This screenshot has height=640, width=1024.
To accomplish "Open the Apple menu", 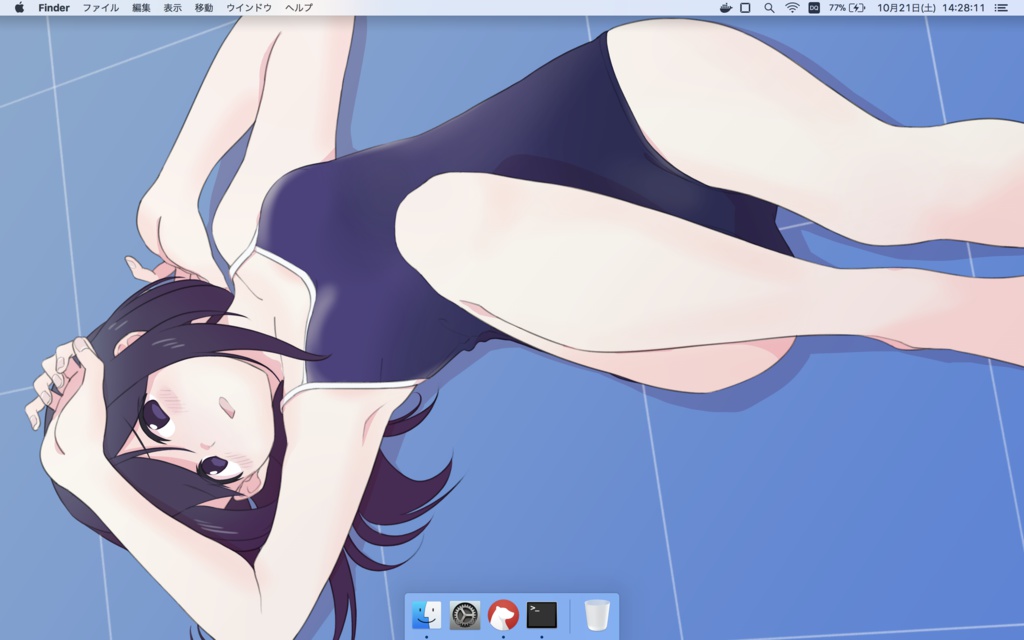I will [19, 8].
